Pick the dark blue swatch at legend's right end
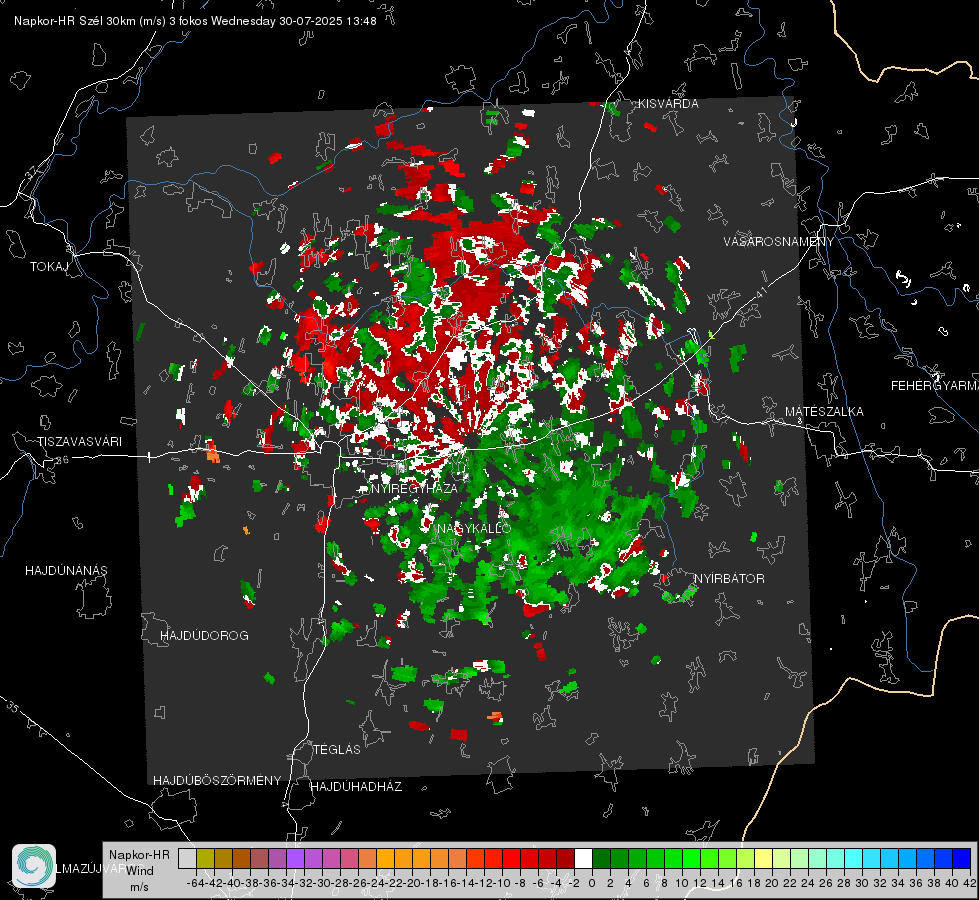 (x=962, y=858)
